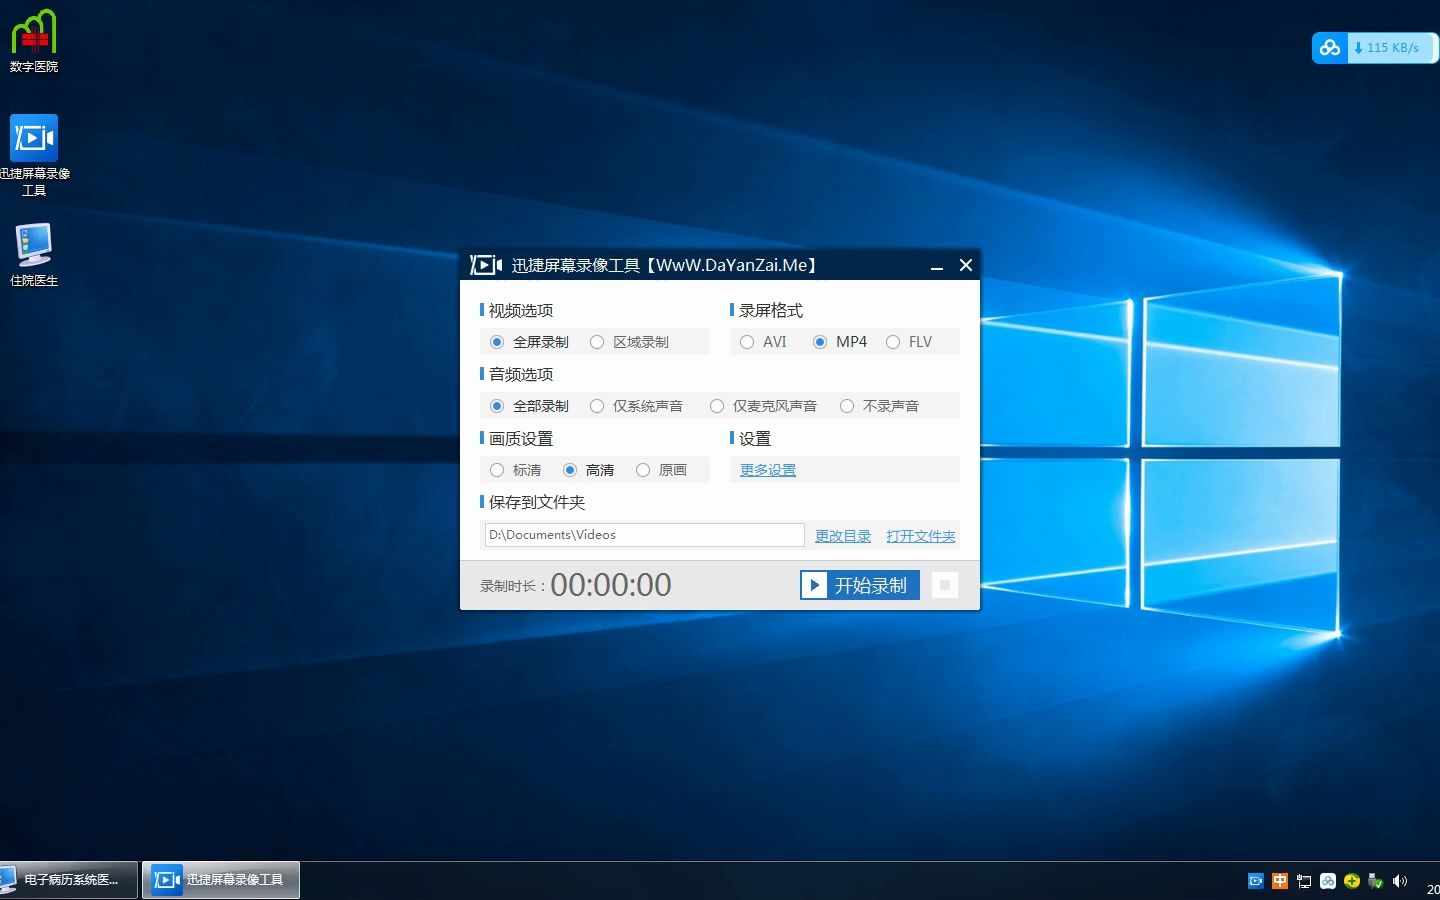1440x900 pixels.
Task: Click the save folder path field
Action: [644, 535]
